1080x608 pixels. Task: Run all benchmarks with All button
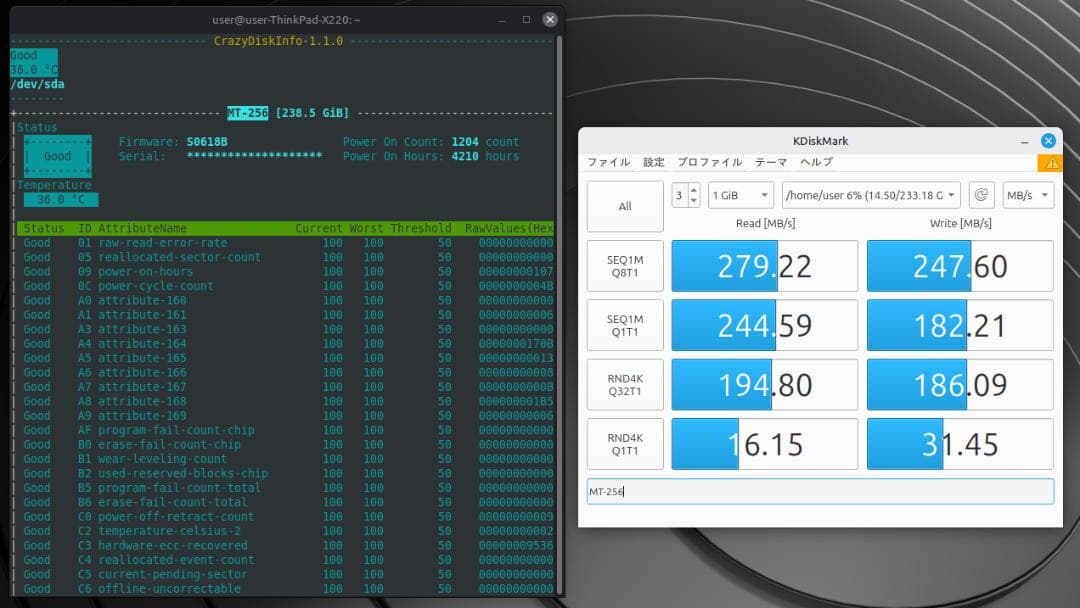pyautogui.click(x=625, y=207)
